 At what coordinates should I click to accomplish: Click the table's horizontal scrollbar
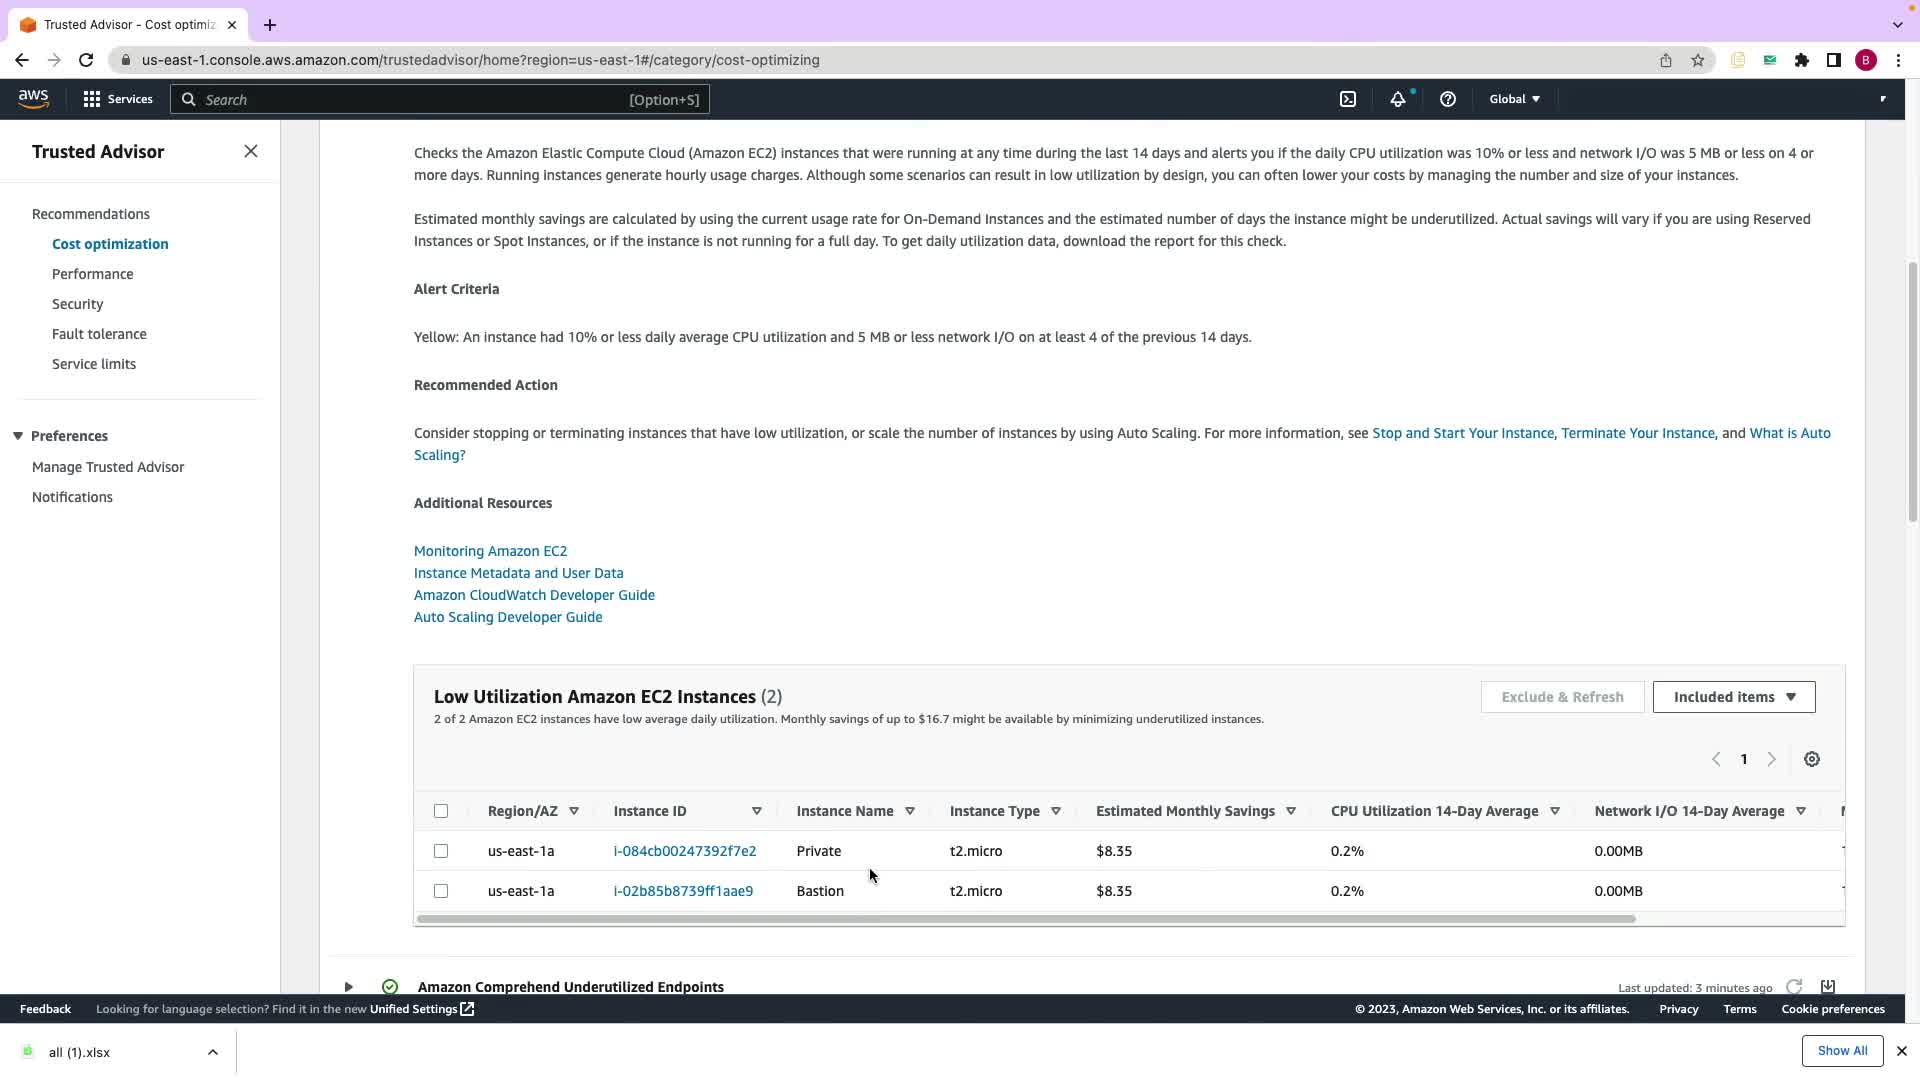[1025, 919]
